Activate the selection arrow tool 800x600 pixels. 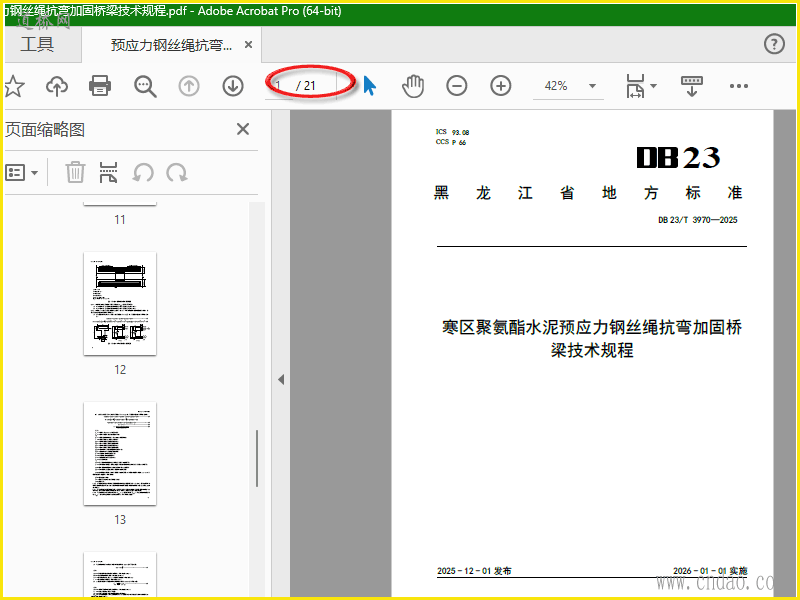pos(370,86)
